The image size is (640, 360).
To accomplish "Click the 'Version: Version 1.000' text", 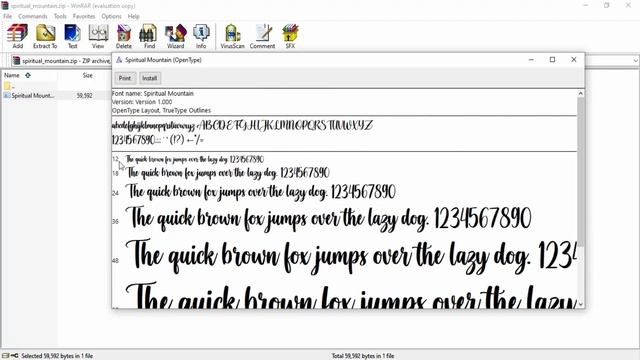I will tap(142, 102).
